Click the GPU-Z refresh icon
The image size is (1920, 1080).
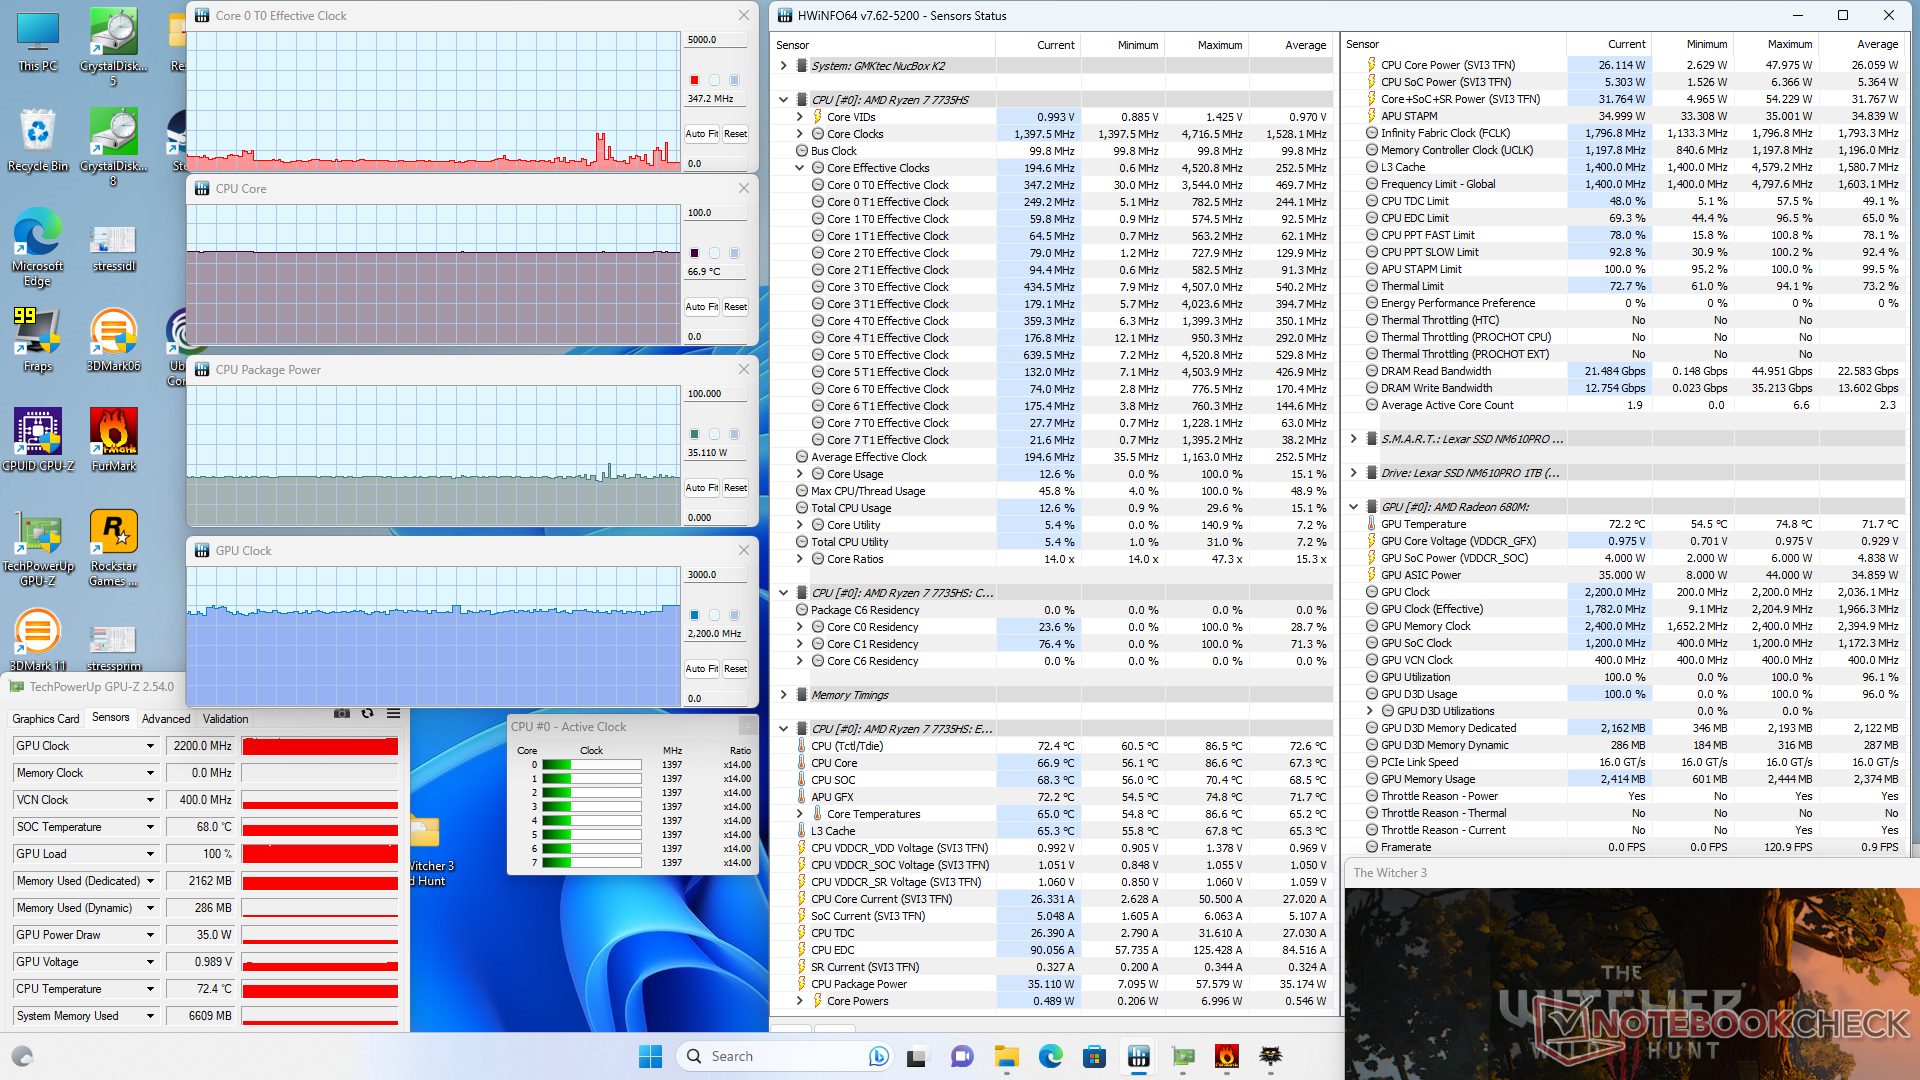pyautogui.click(x=368, y=714)
